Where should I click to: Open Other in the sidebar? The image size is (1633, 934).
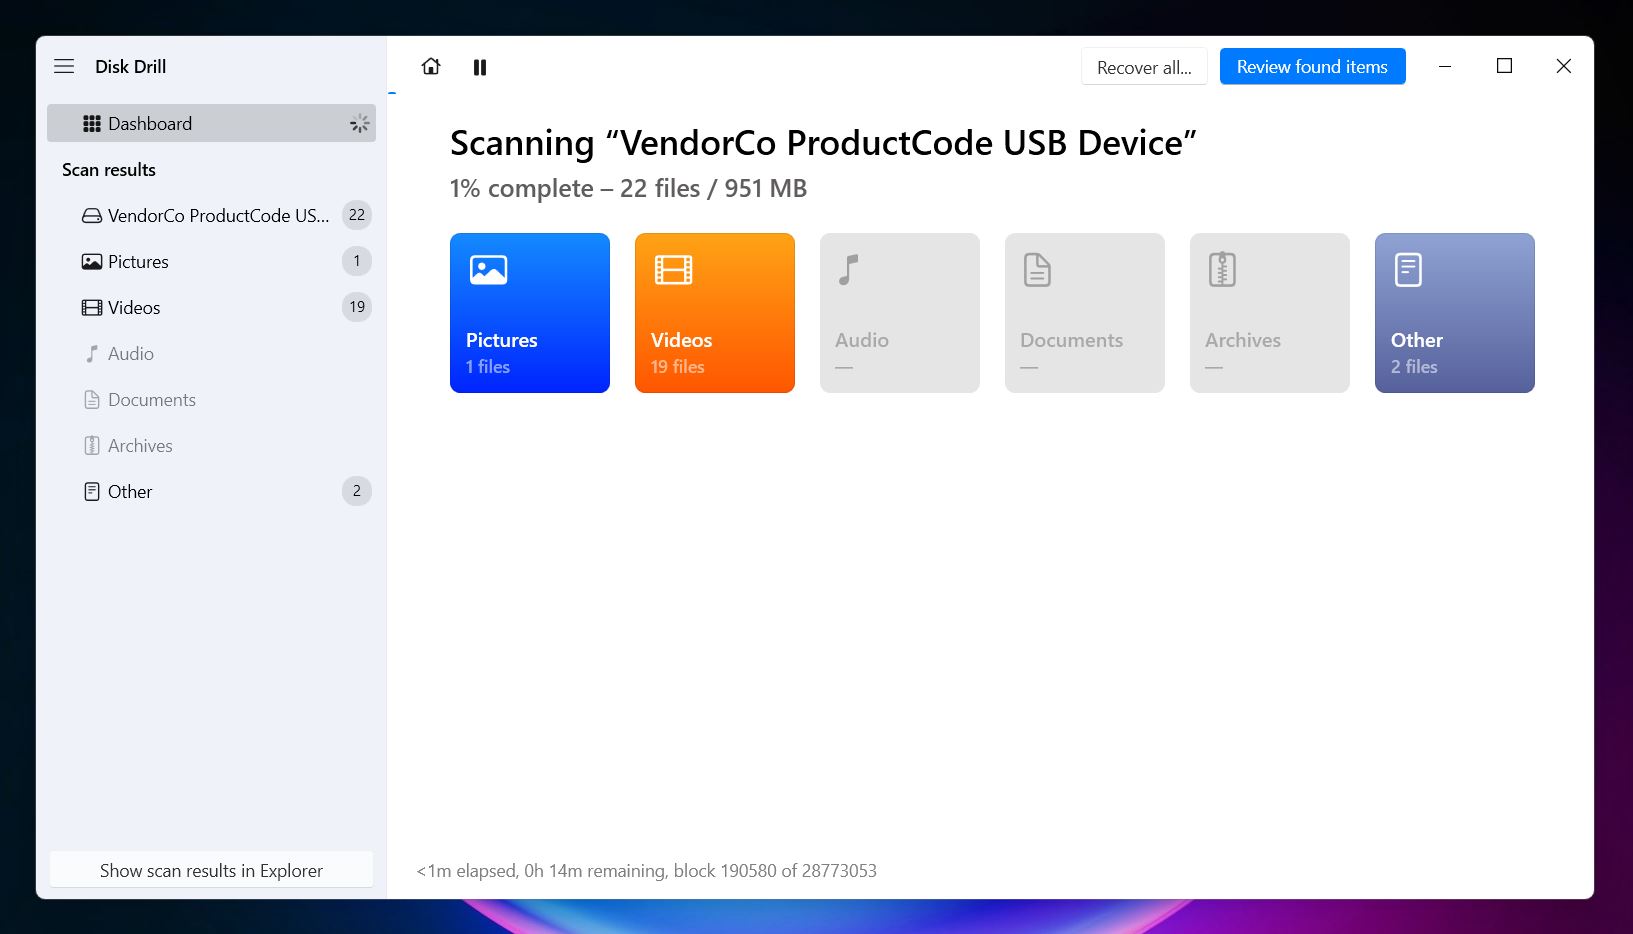click(211, 491)
